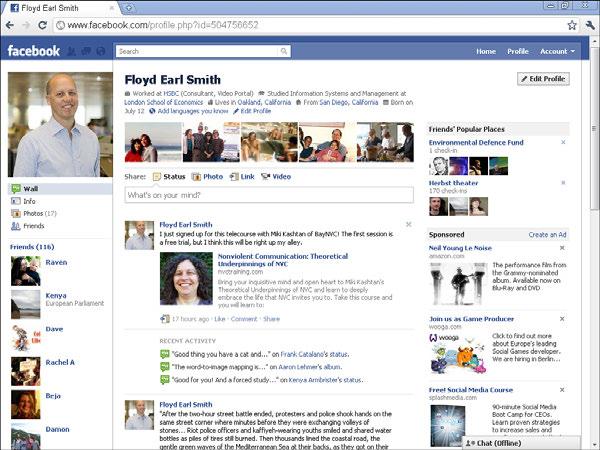The height and width of the screenshot is (450, 600).
Task: Click the Facebook search field
Action: point(198,51)
